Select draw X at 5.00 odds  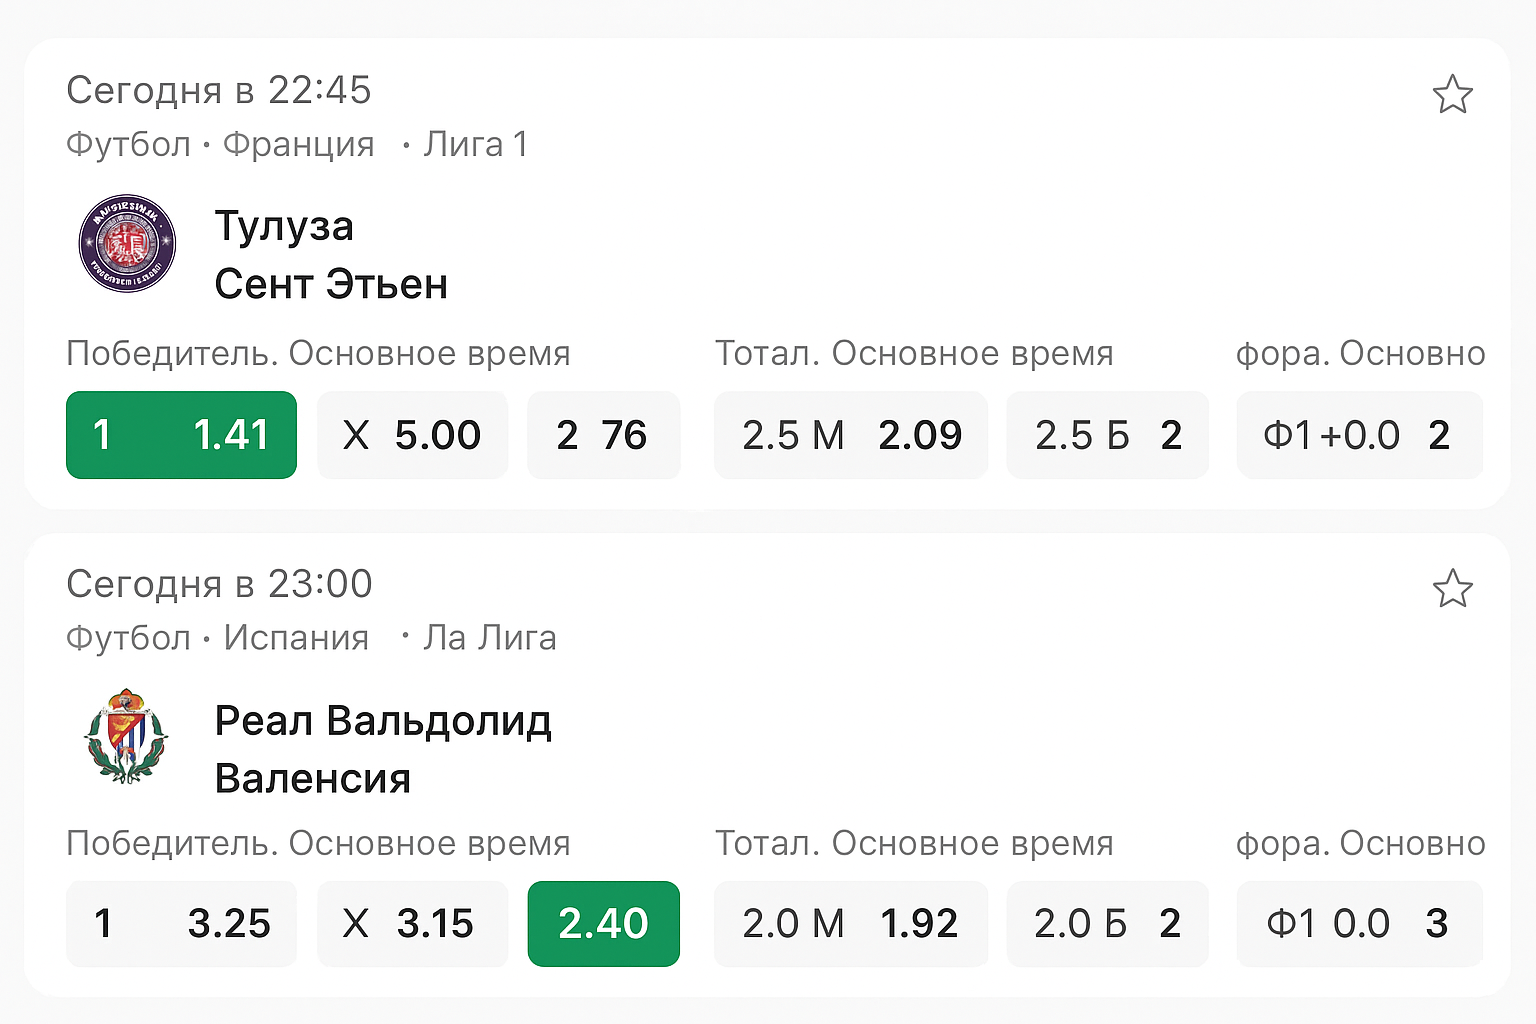point(412,435)
